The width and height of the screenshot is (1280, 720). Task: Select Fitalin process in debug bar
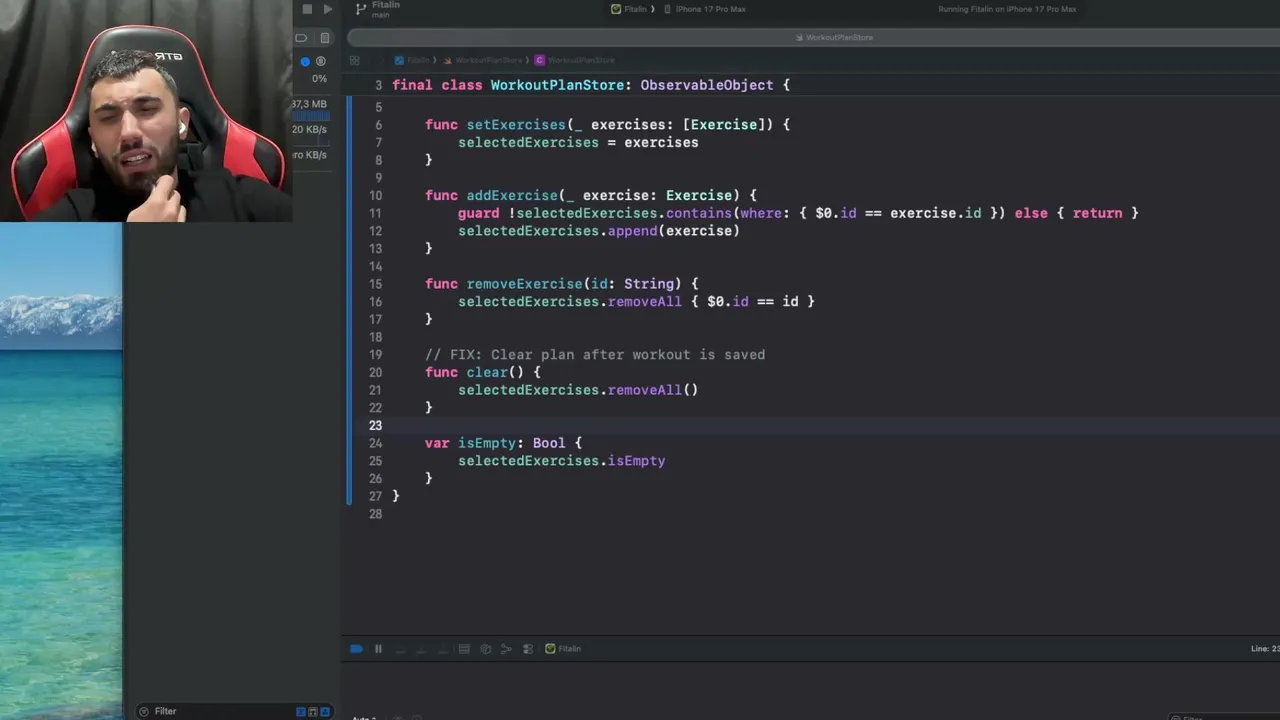pyautogui.click(x=563, y=649)
